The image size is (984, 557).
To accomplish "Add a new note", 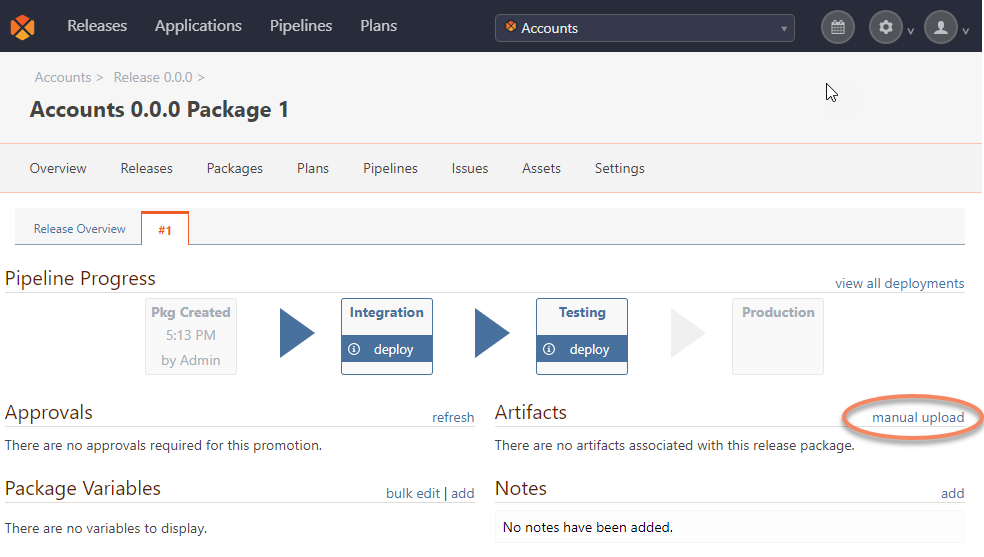I will click(952, 493).
